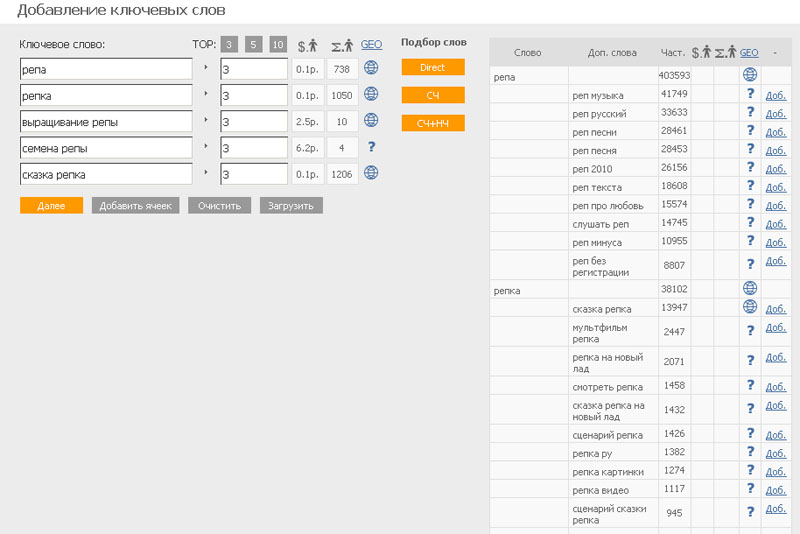Click question mark for смотреть репка
This screenshot has height=534, width=800.
point(750,385)
